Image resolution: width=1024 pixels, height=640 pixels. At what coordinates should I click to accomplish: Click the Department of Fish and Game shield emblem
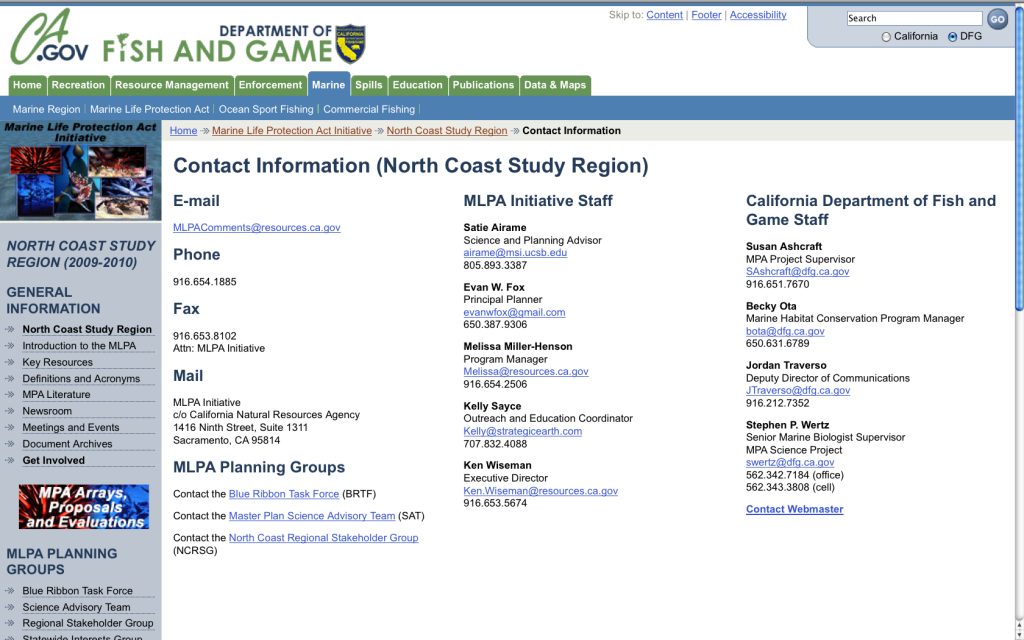(x=350, y=44)
